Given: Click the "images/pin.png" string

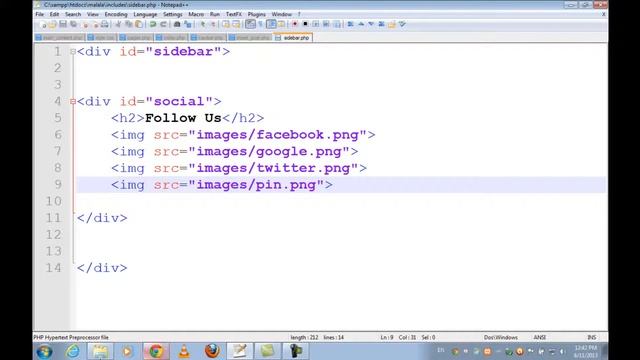Looking at the screenshot, I should point(256,185).
